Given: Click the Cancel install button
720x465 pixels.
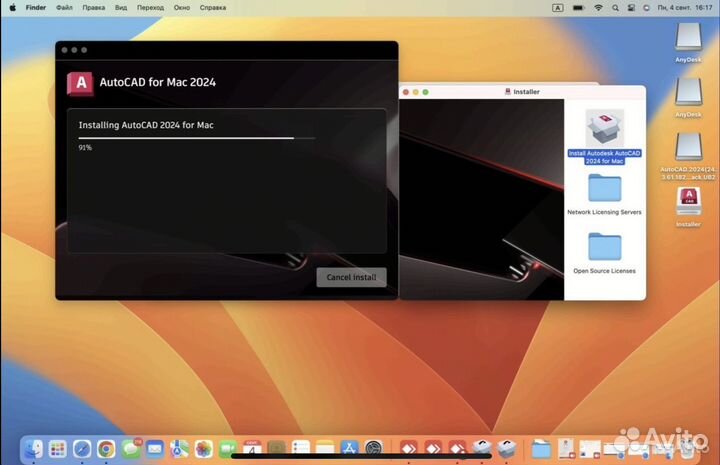Looking at the screenshot, I should [x=351, y=277].
